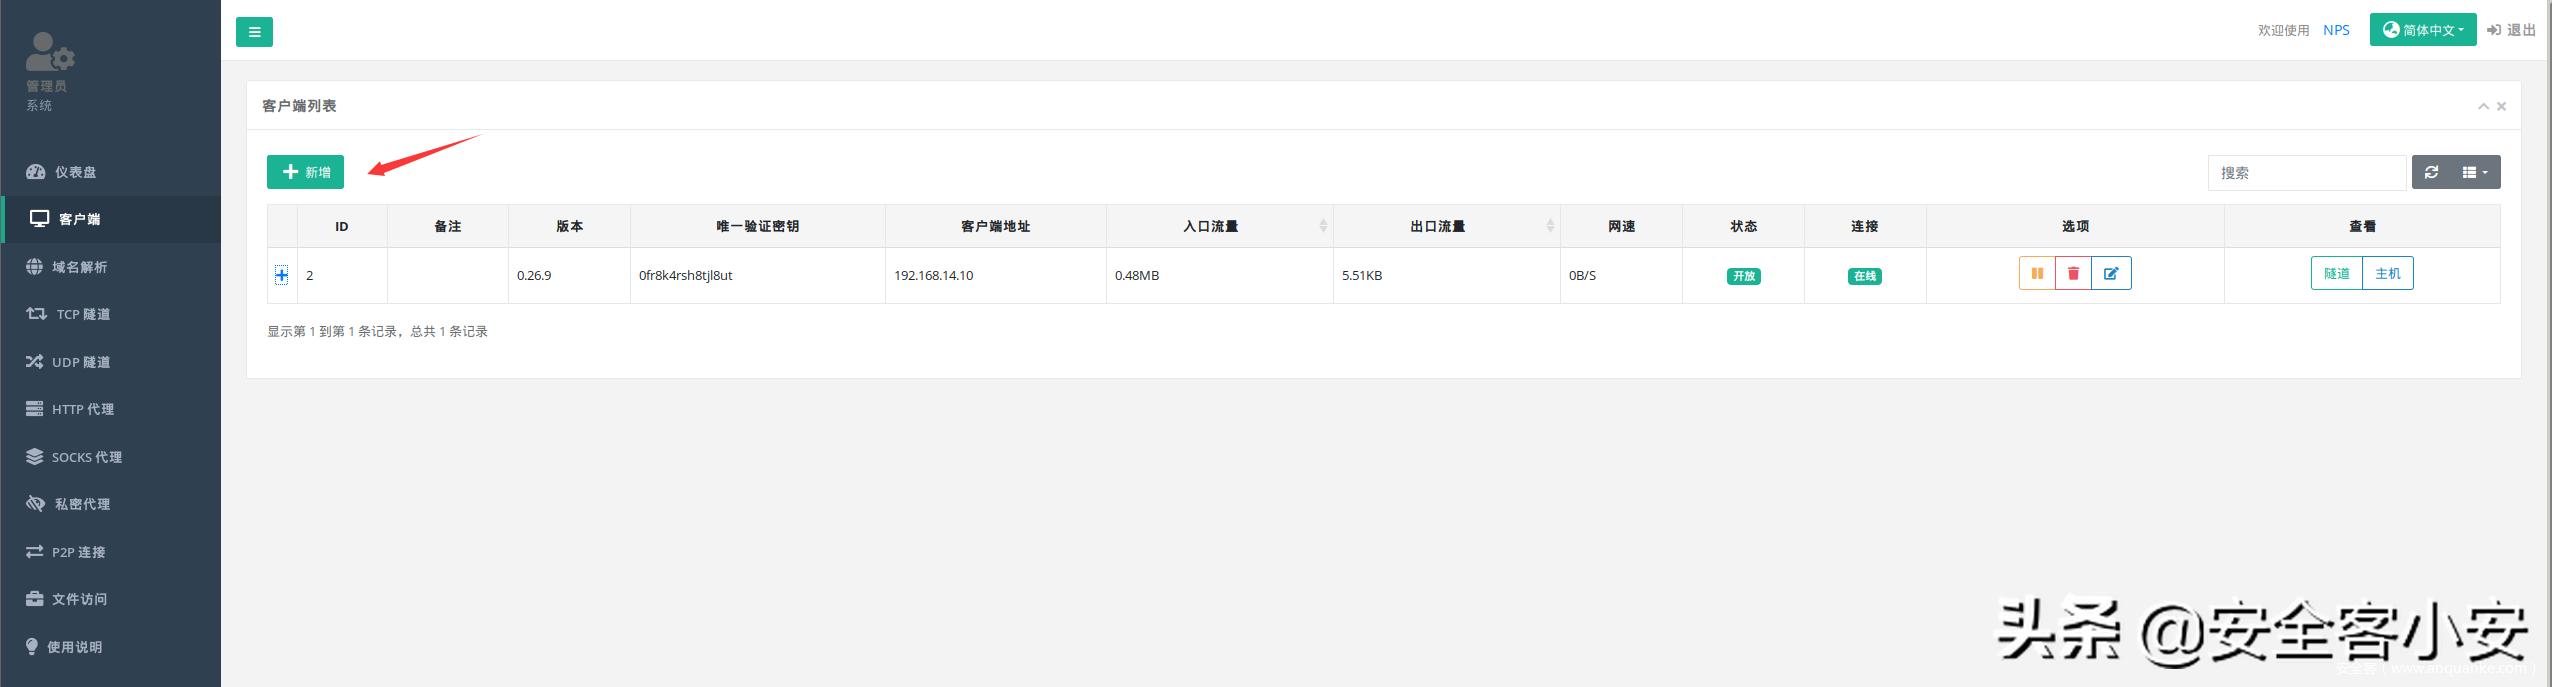Click the 使用说明 lightbulb icon
2552x687 pixels.
[x=32, y=647]
